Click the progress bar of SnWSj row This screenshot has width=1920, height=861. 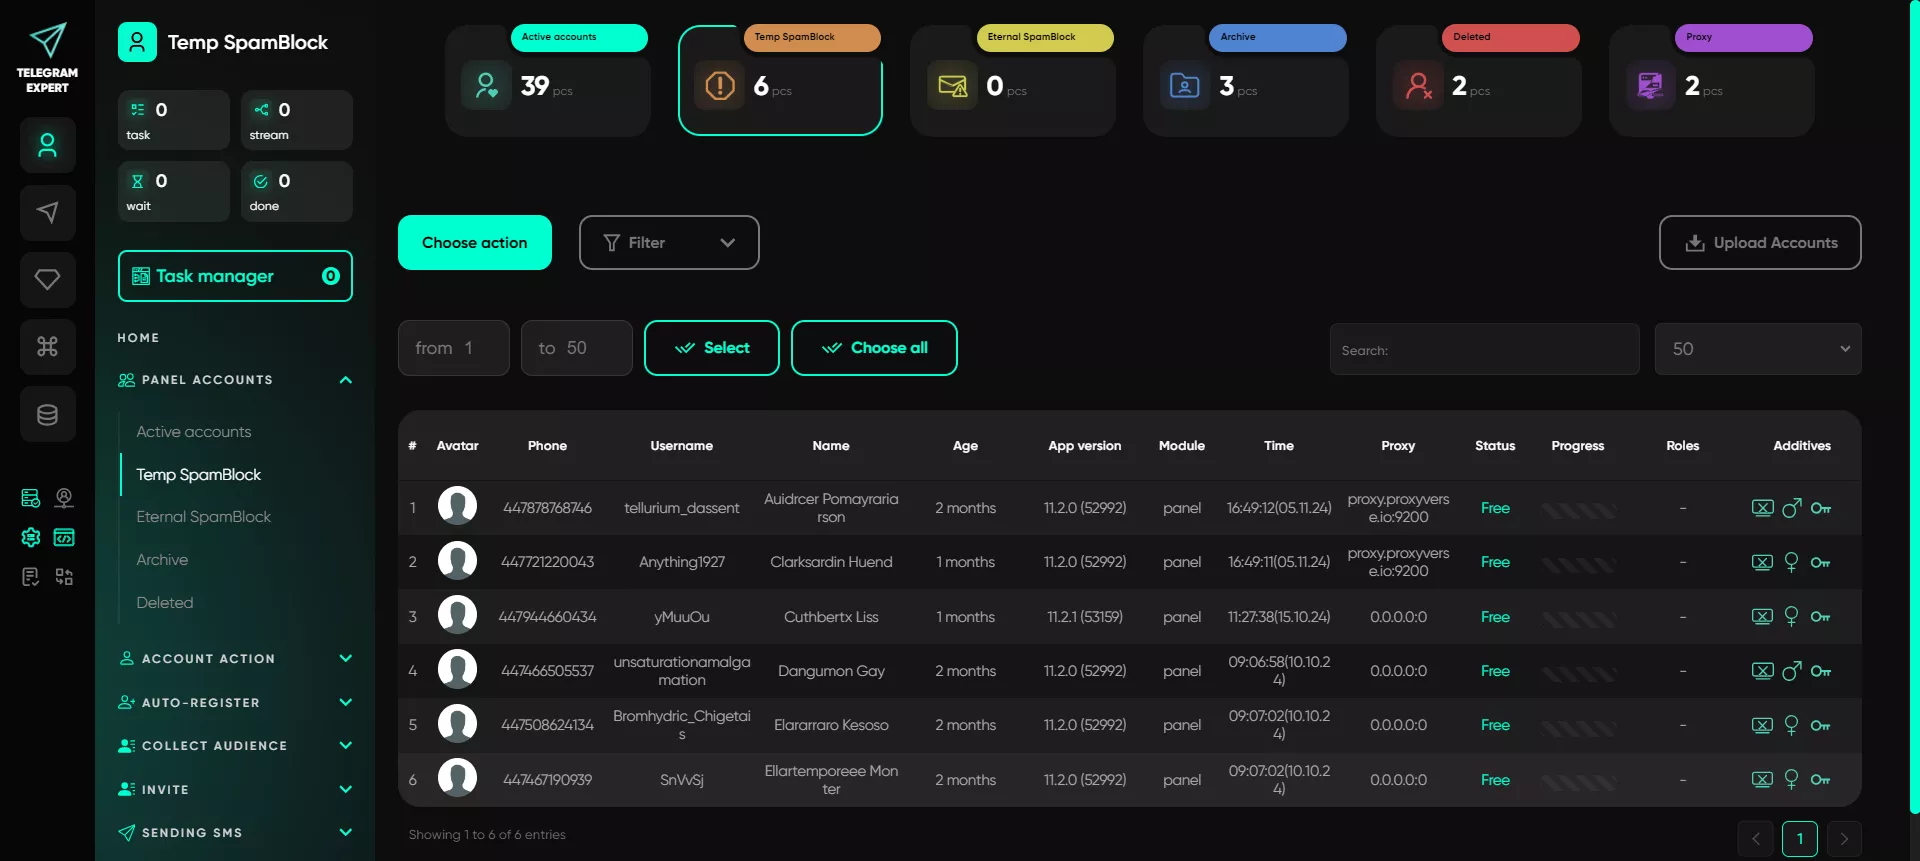(1578, 782)
